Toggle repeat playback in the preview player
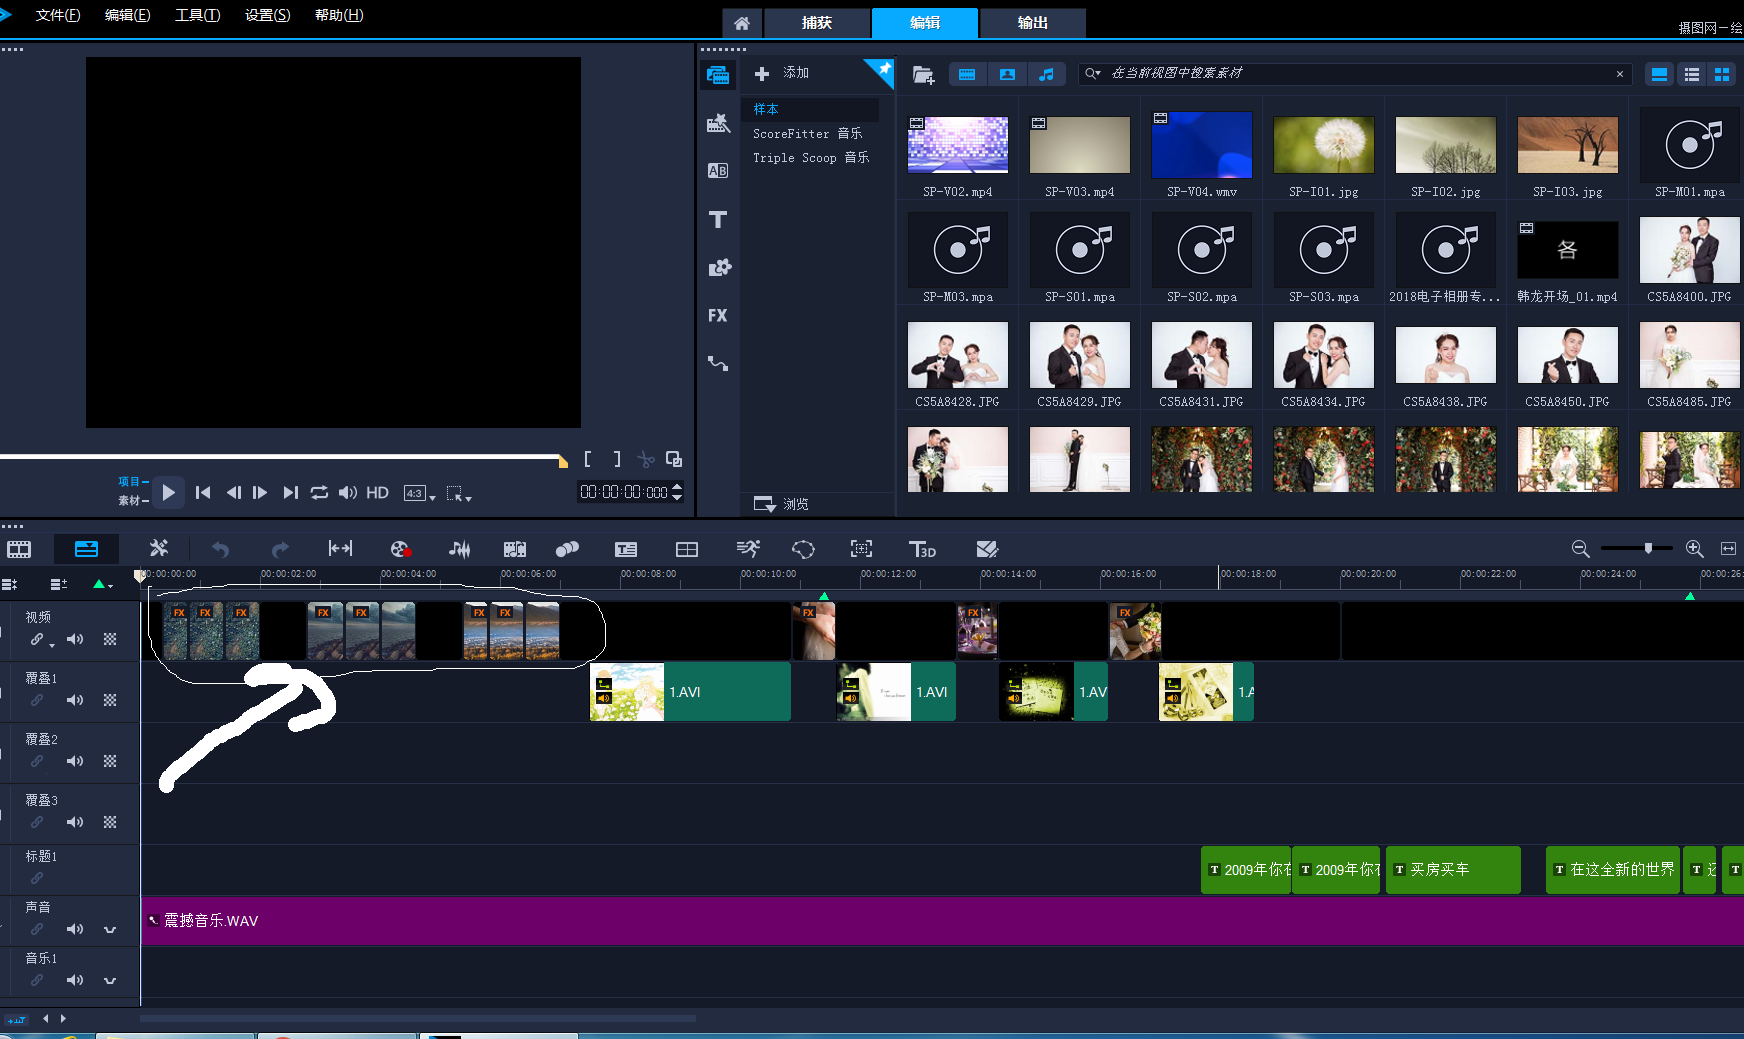The height and width of the screenshot is (1039, 1744). click(319, 492)
